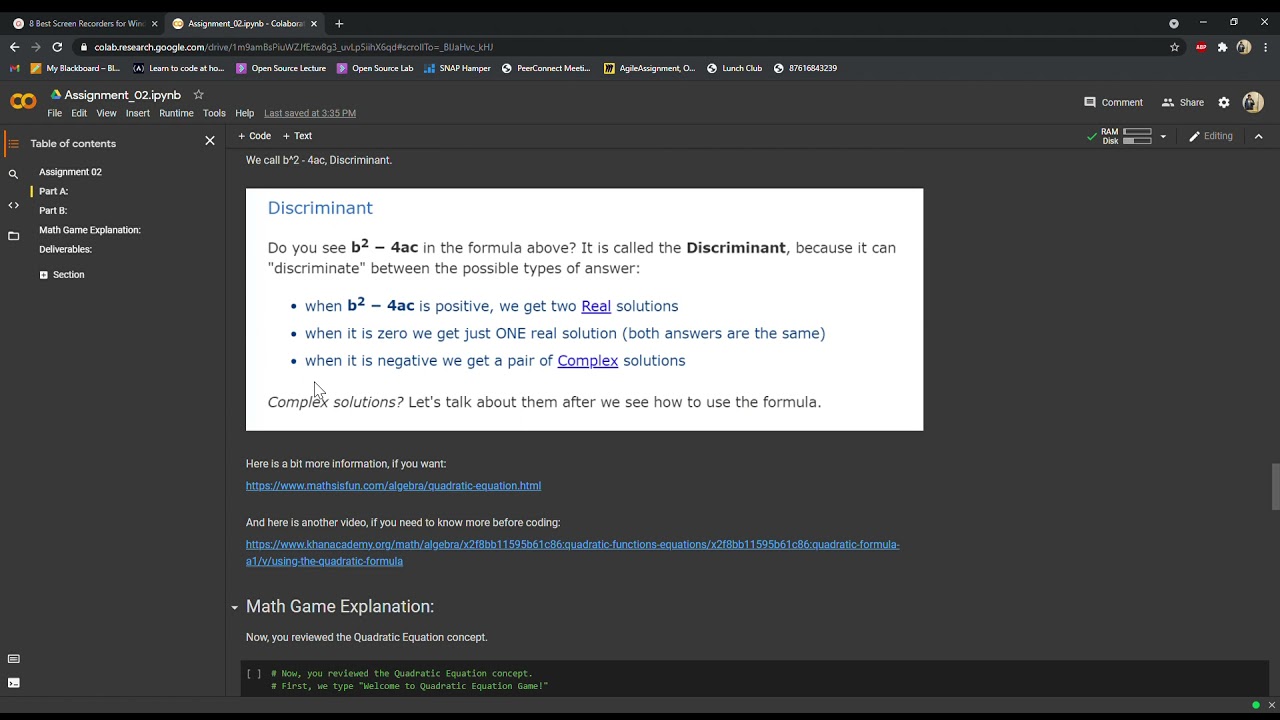Open the mathsisfun quadratic equation link
The width and height of the screenshot is (1280, 720).
393,486
